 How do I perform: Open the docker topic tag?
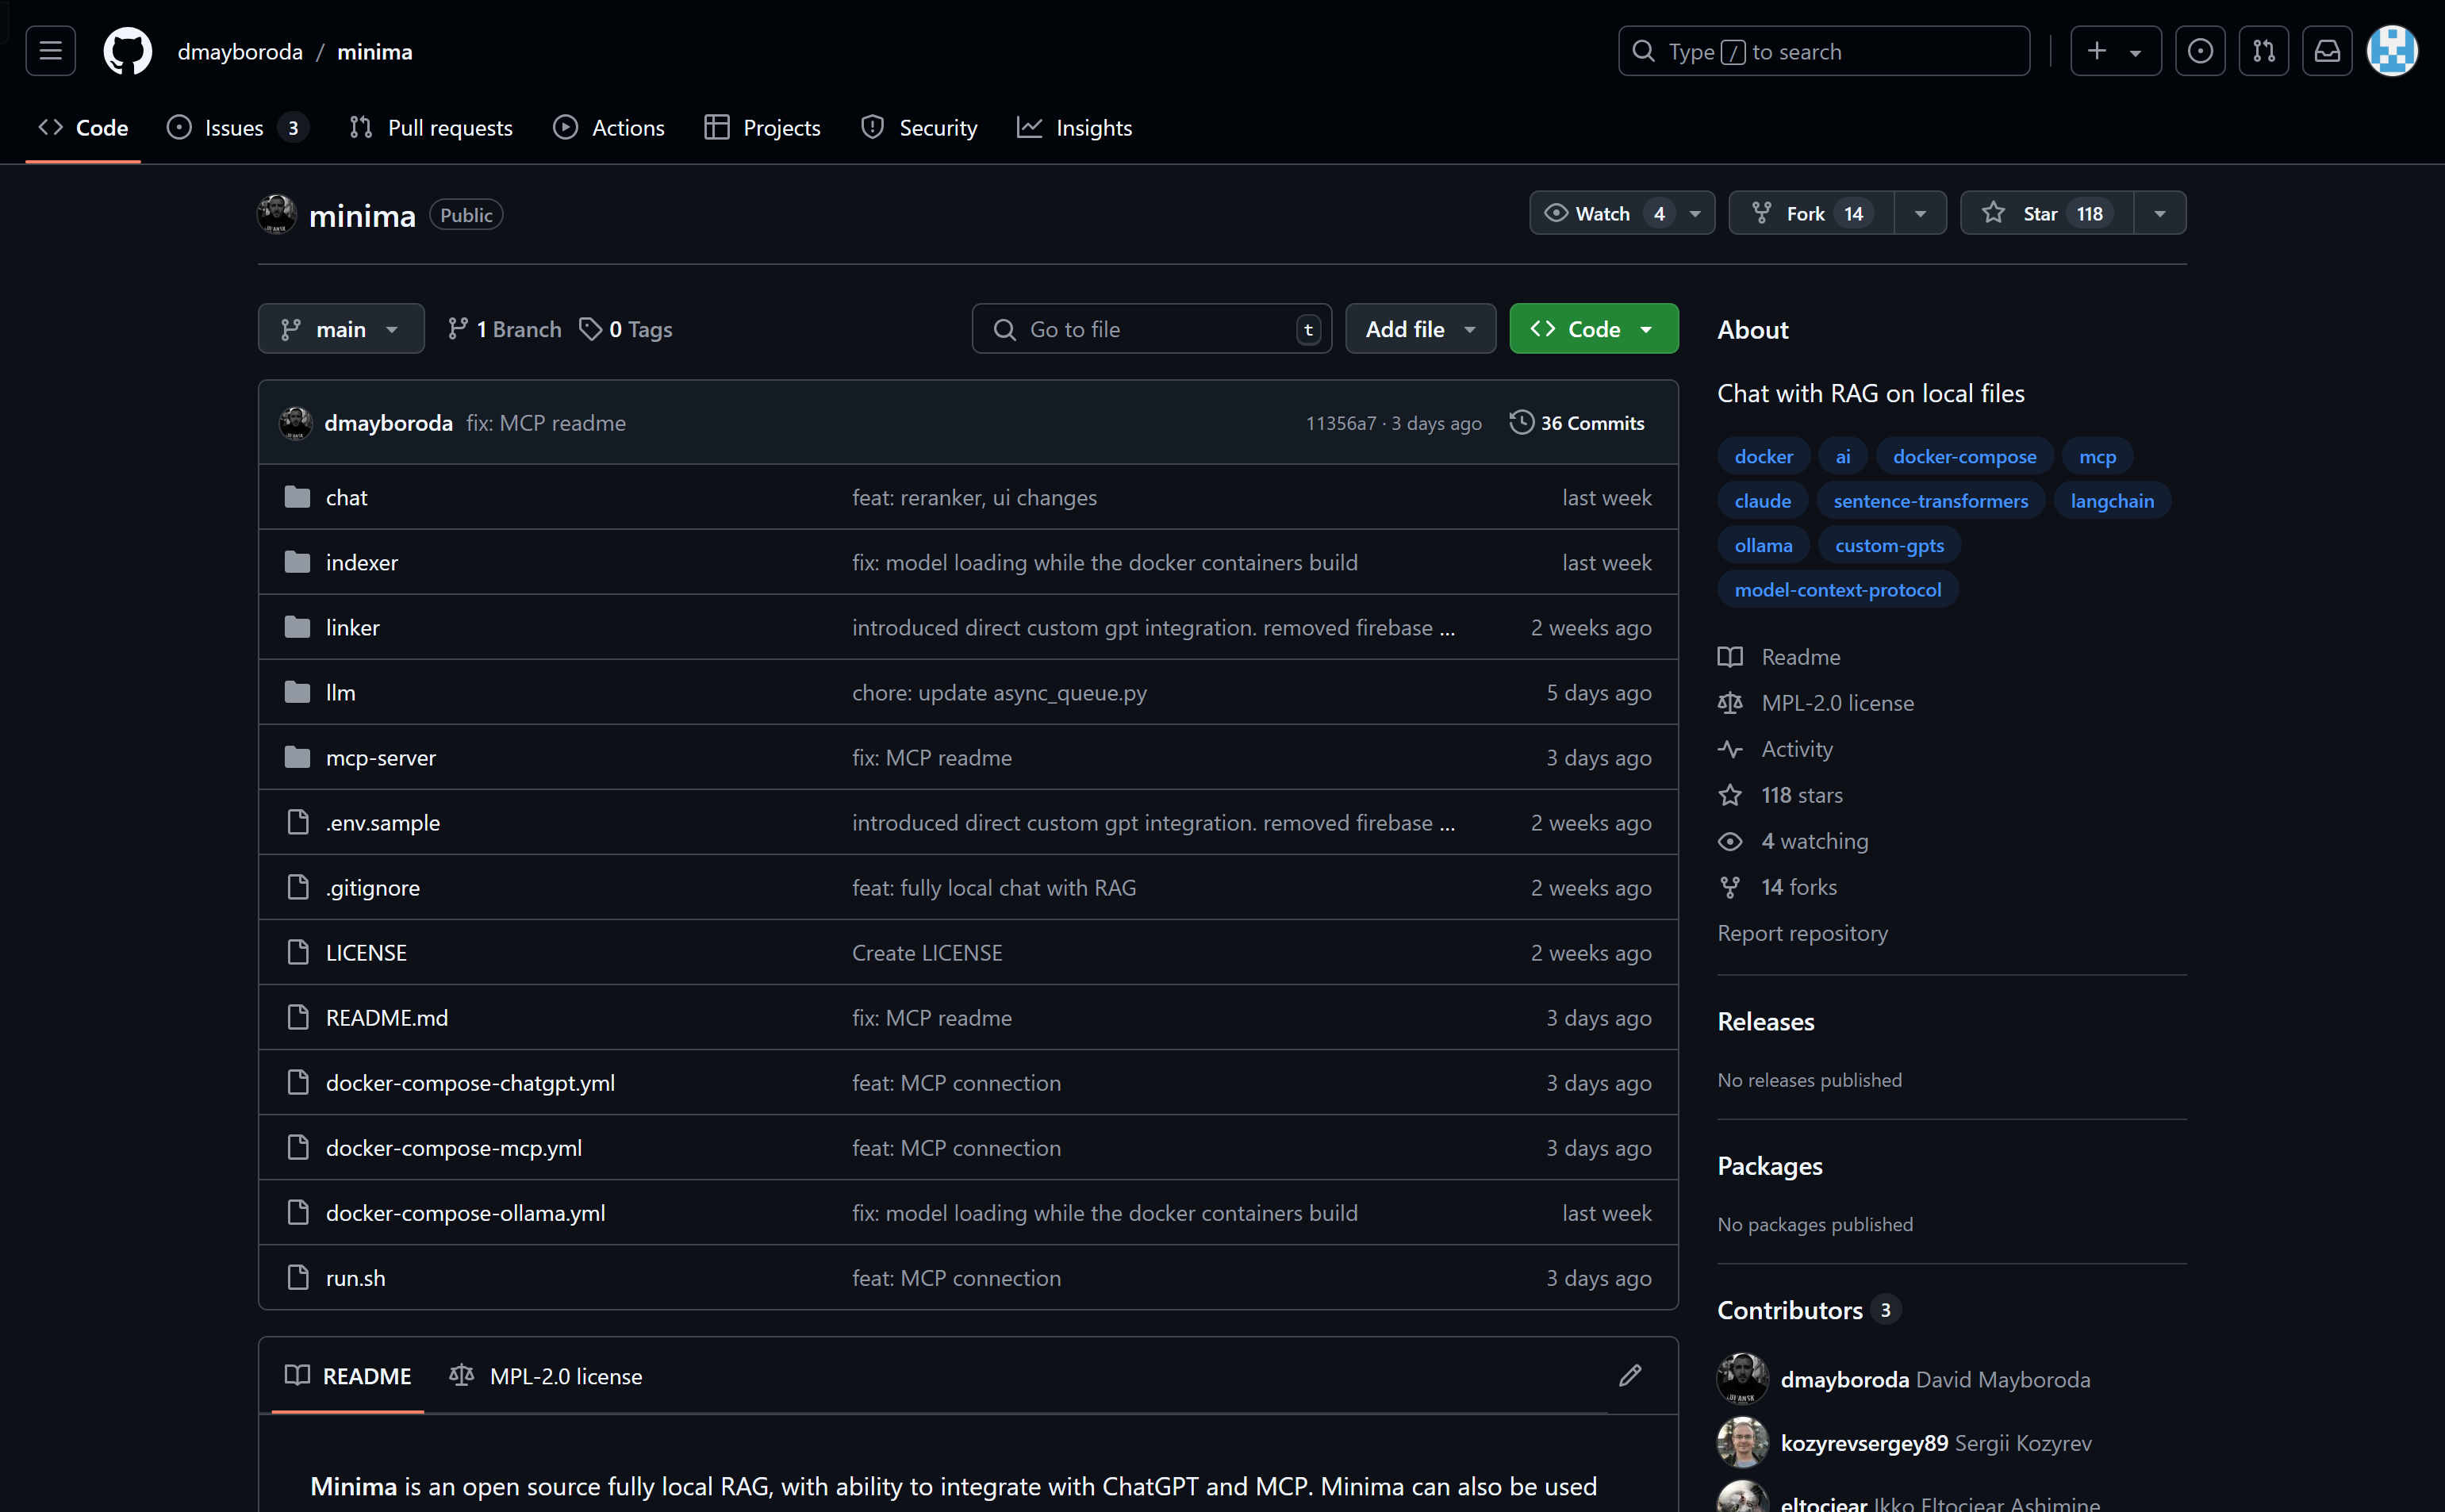point(1763,456)
